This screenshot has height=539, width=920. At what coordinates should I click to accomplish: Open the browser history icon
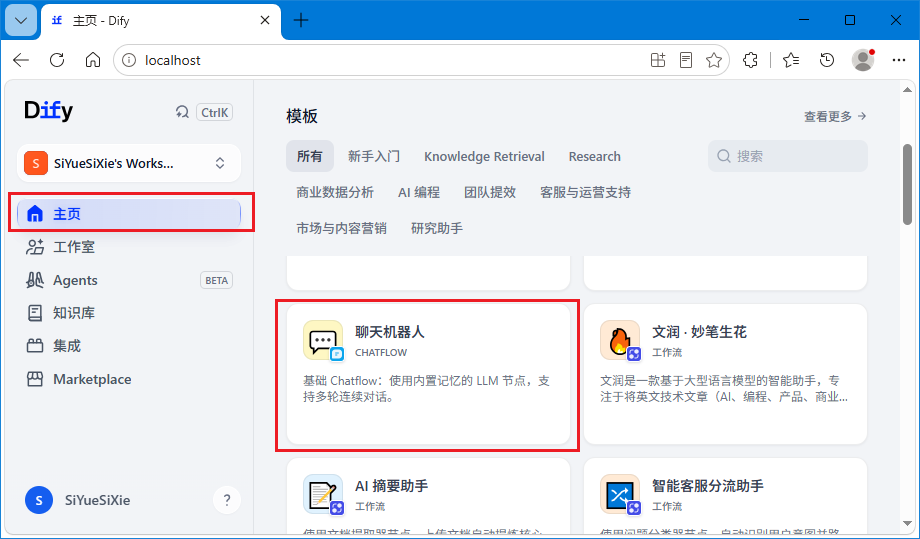tap(827, 60)
